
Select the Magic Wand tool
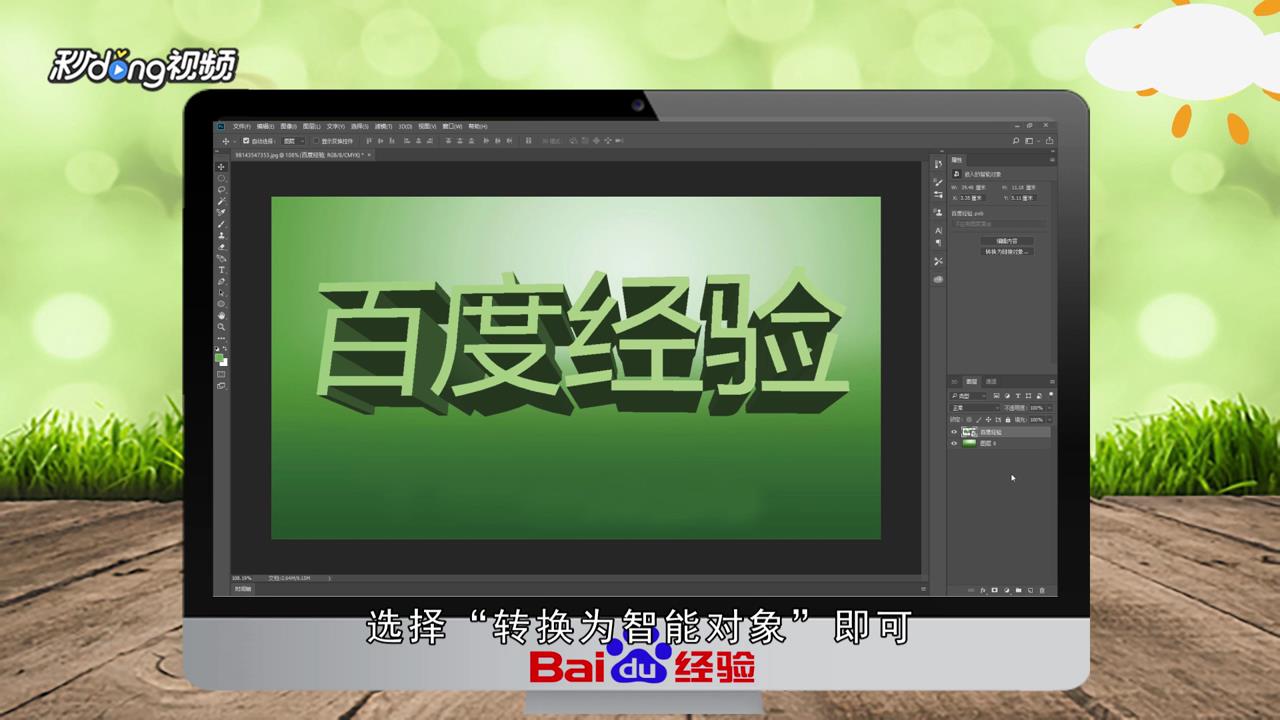221,201
